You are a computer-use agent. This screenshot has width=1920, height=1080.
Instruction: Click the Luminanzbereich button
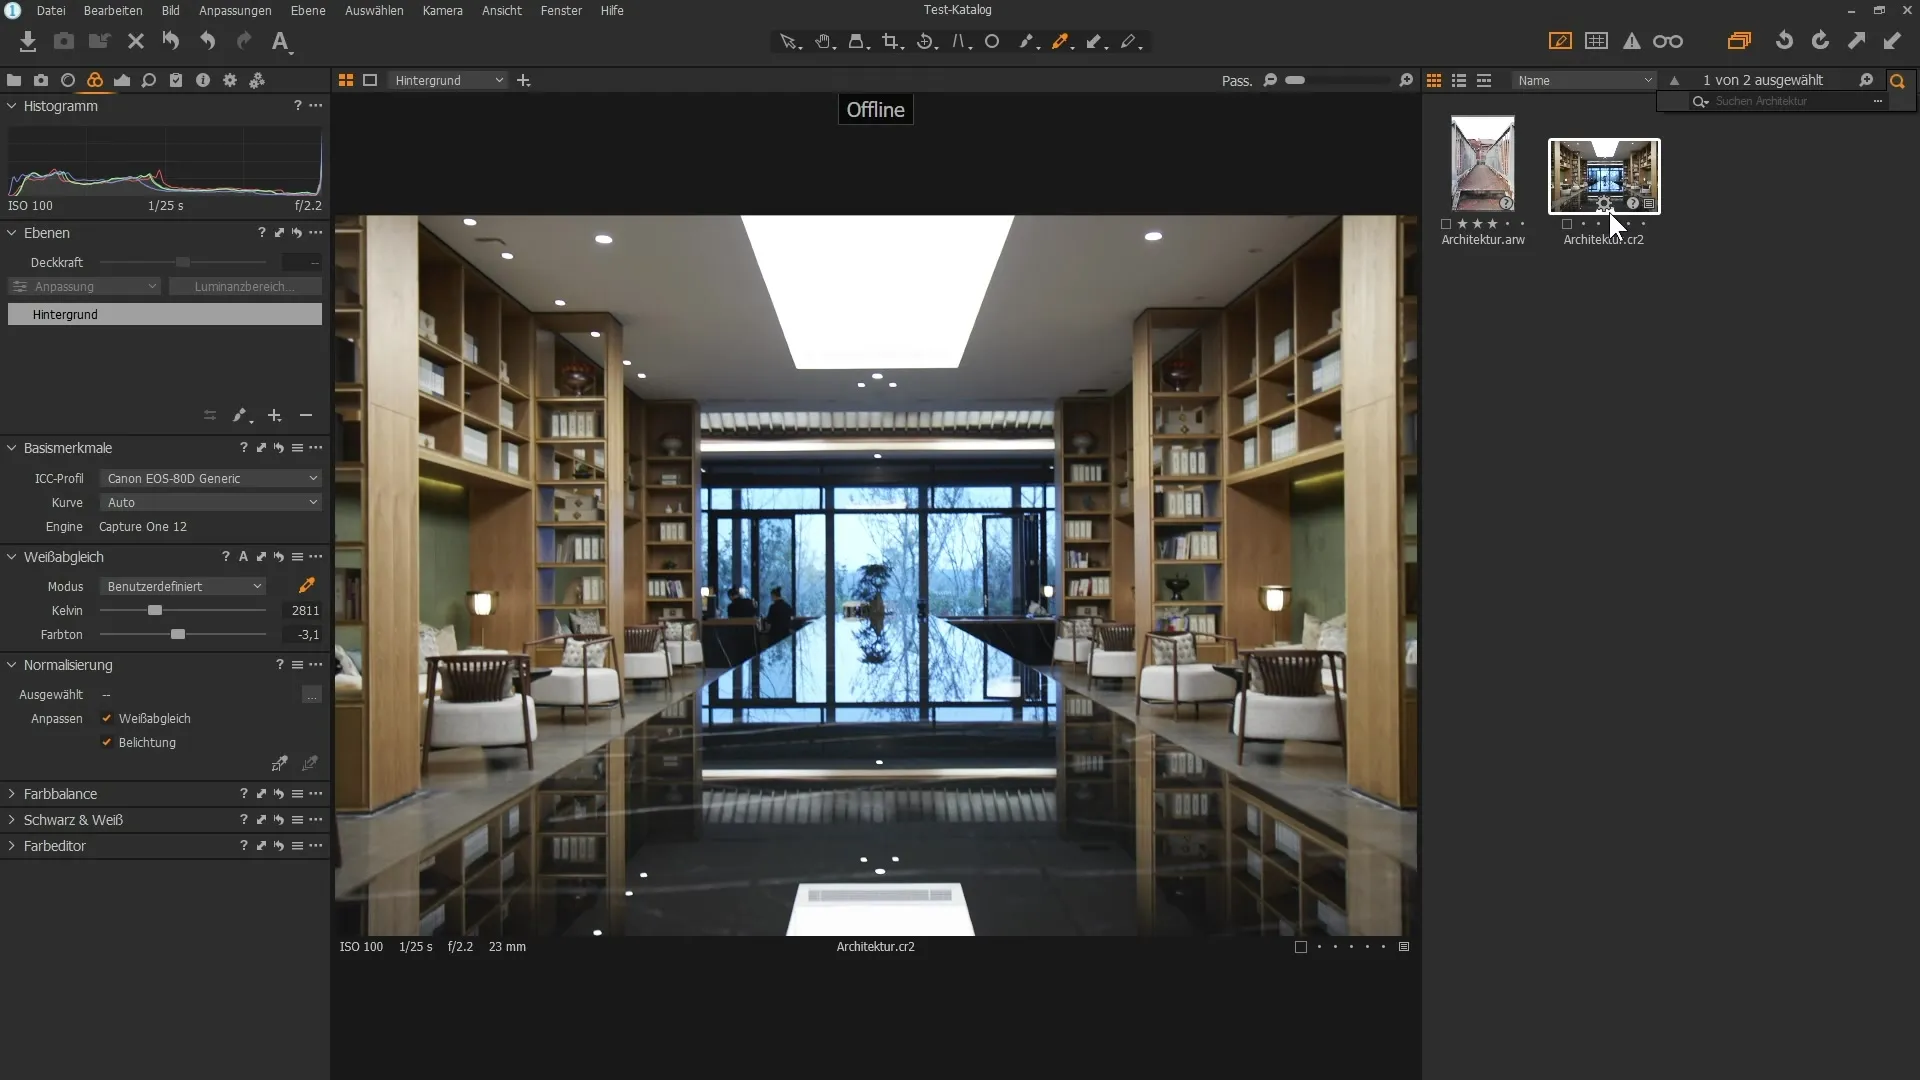(245, 286)
